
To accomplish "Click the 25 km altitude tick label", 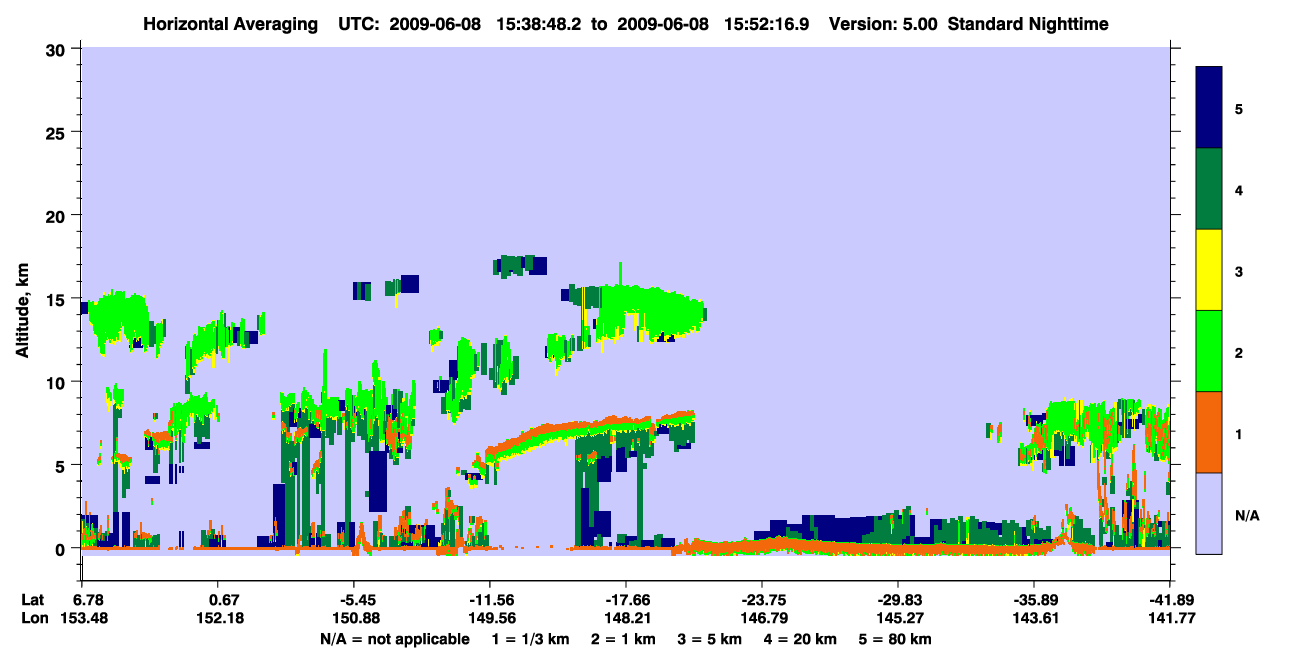I will click(57, 132).
